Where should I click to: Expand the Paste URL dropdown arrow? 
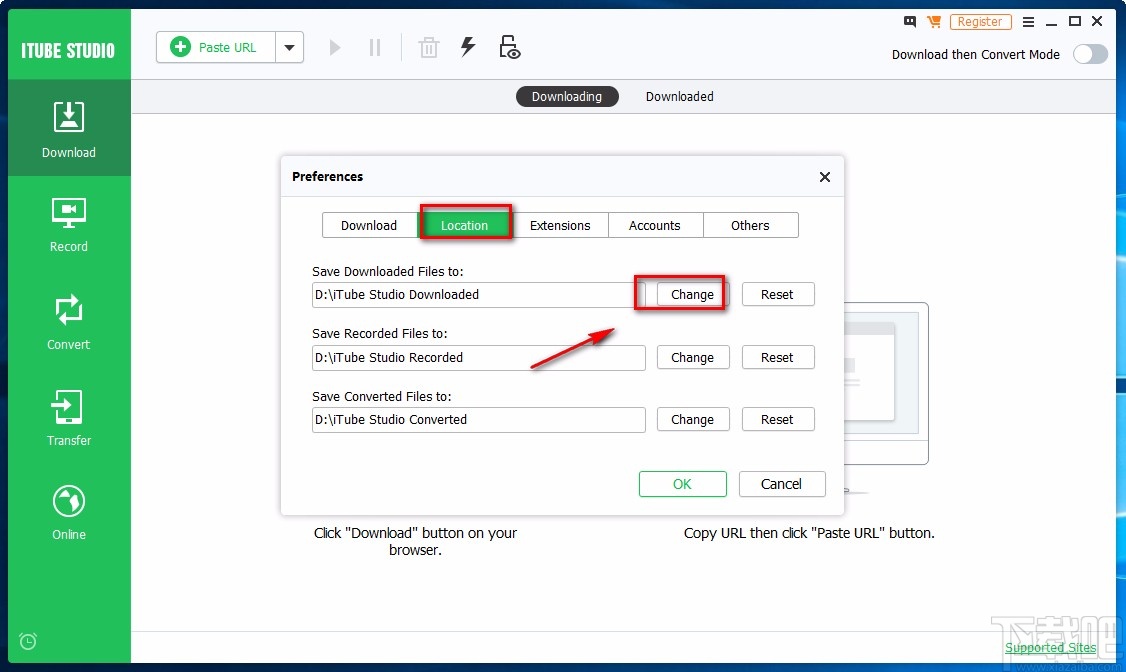(290, 46)
